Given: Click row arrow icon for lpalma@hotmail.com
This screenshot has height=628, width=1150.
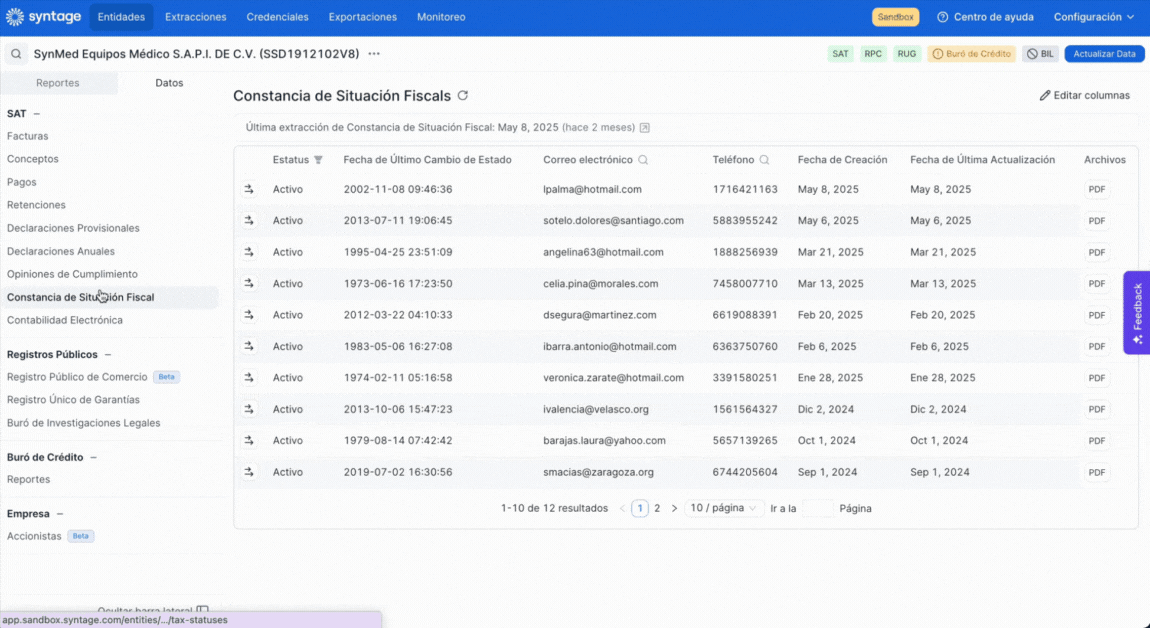Looking at the screenshot, I should (249, 189).
